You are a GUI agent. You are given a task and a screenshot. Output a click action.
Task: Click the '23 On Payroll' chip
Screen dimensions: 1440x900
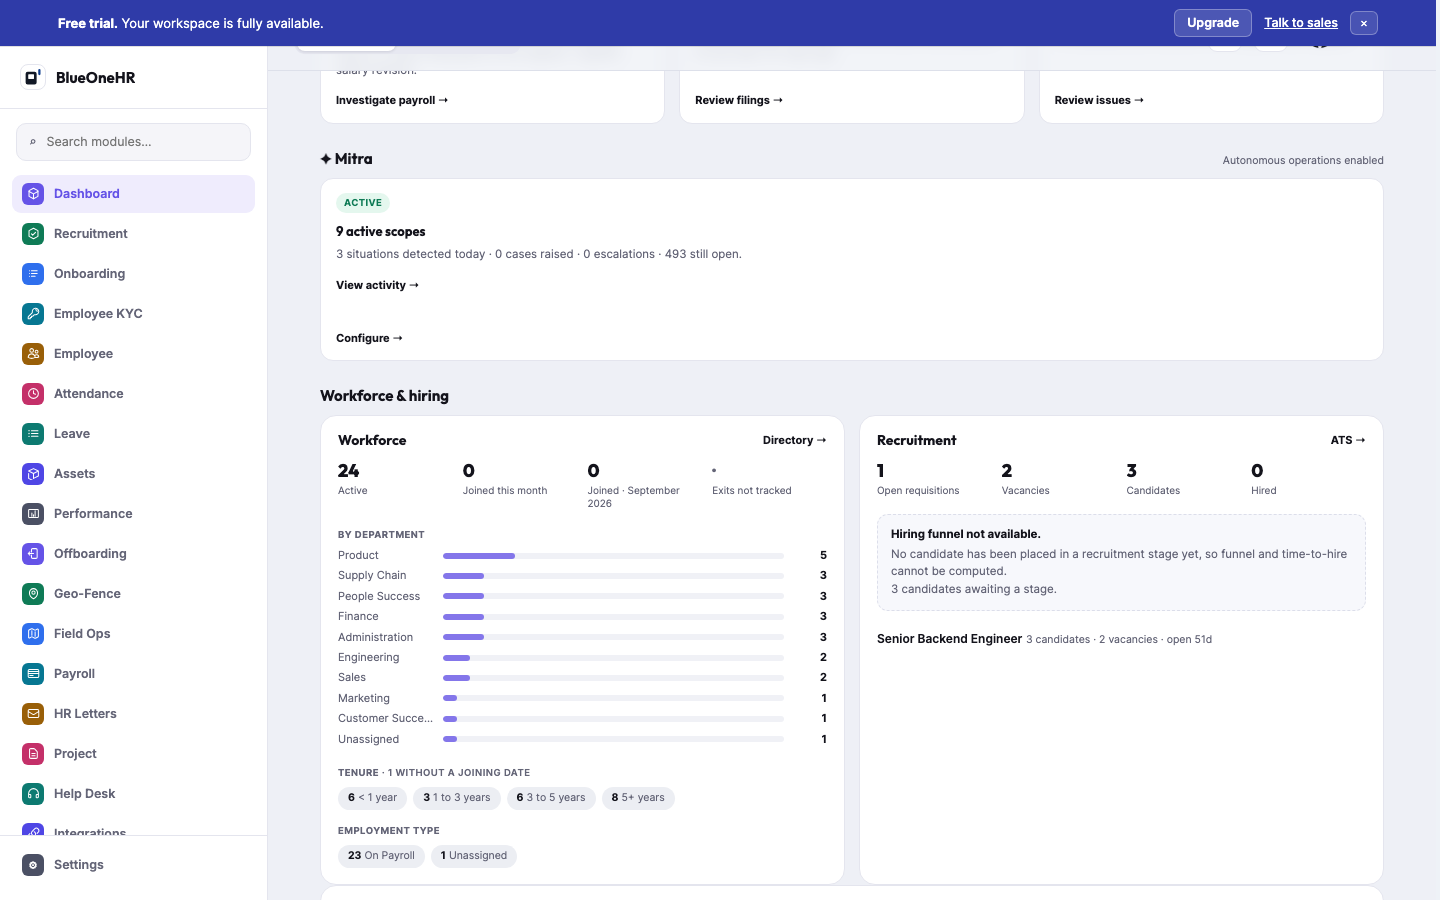[381, 856]
